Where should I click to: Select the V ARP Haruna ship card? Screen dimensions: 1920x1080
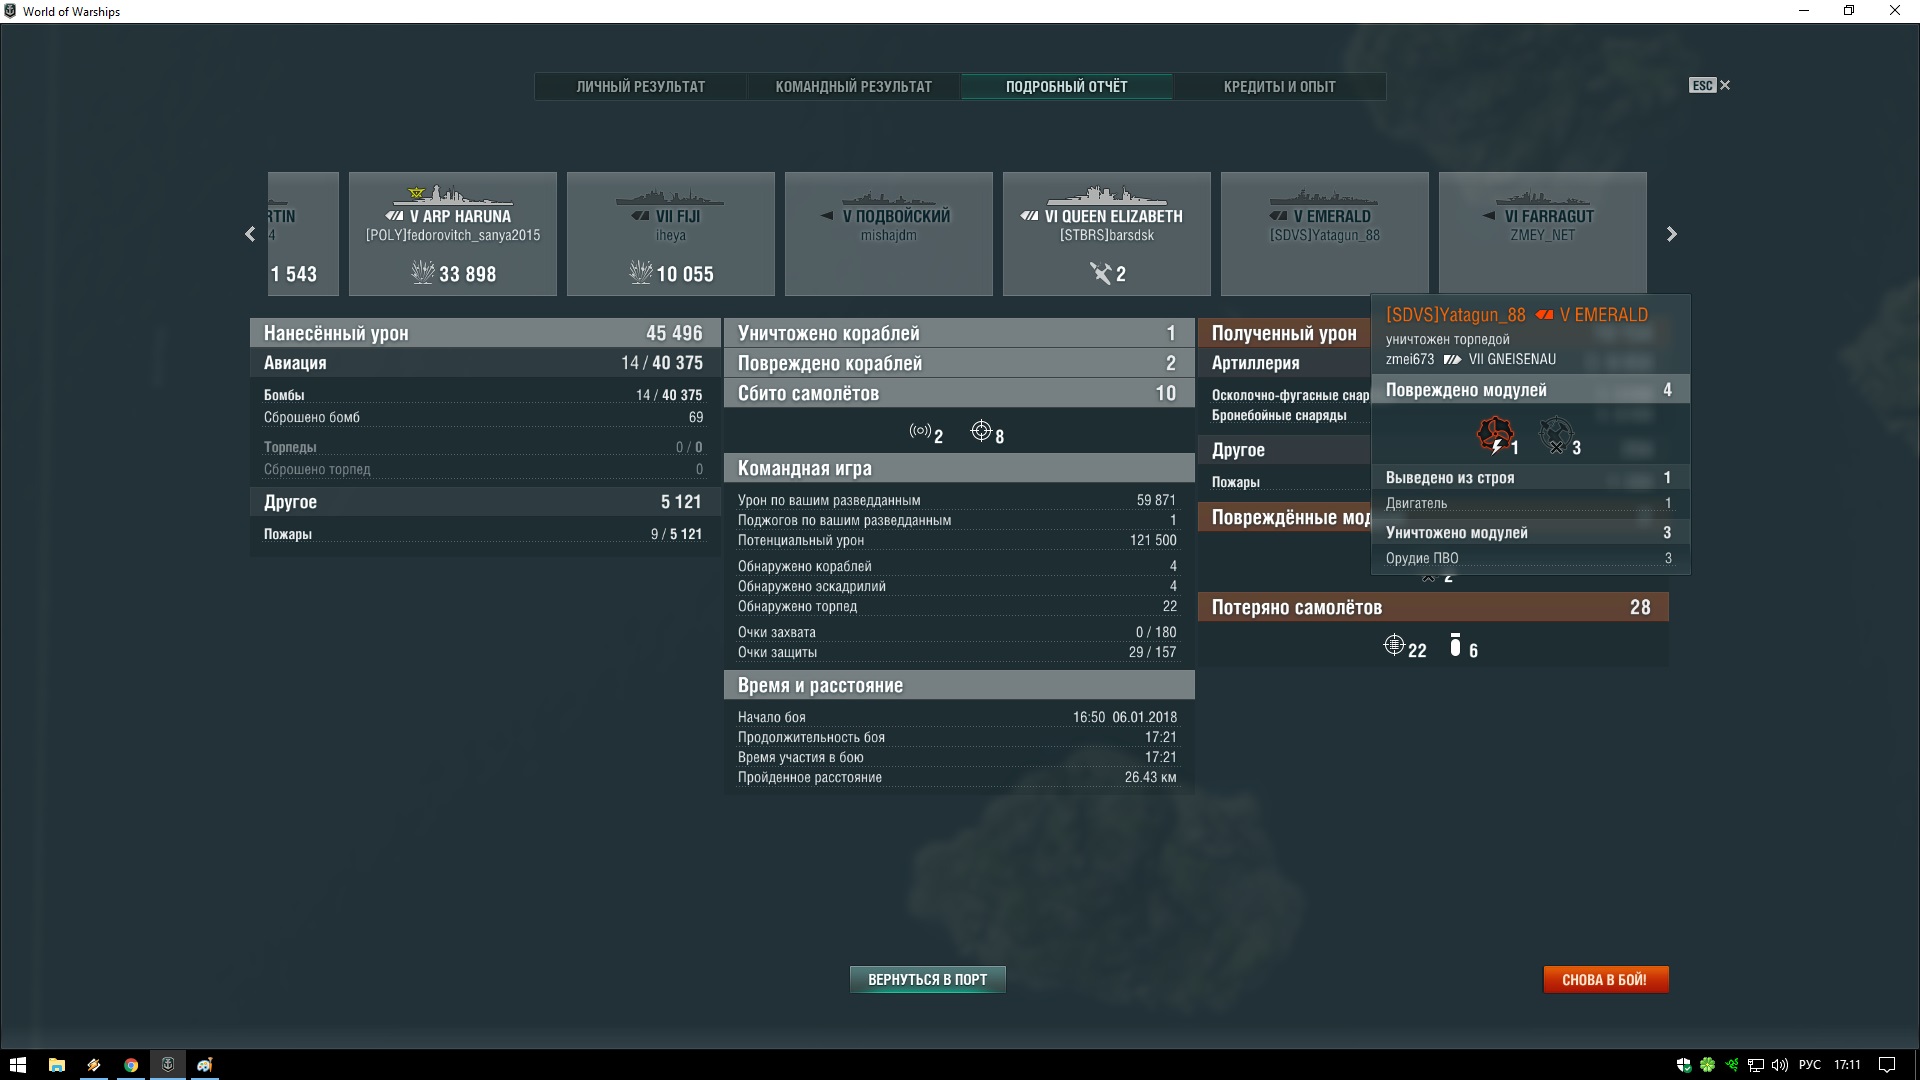453,234
